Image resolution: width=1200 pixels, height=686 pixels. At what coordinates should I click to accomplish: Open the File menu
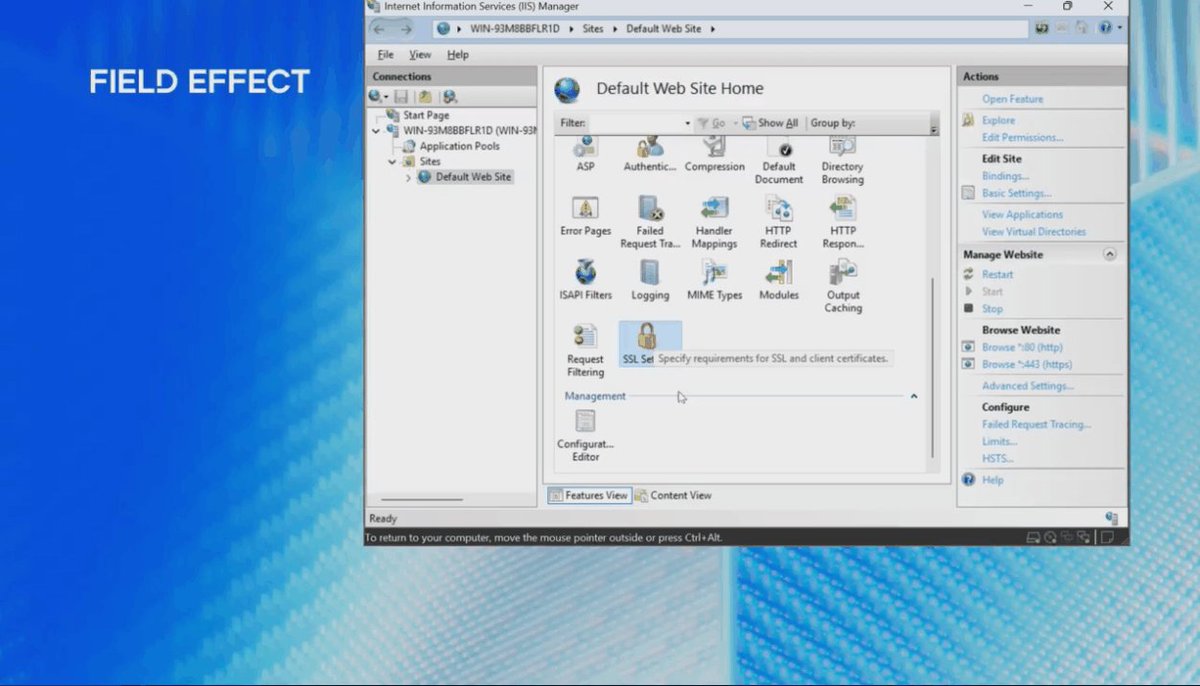[386, 55]
